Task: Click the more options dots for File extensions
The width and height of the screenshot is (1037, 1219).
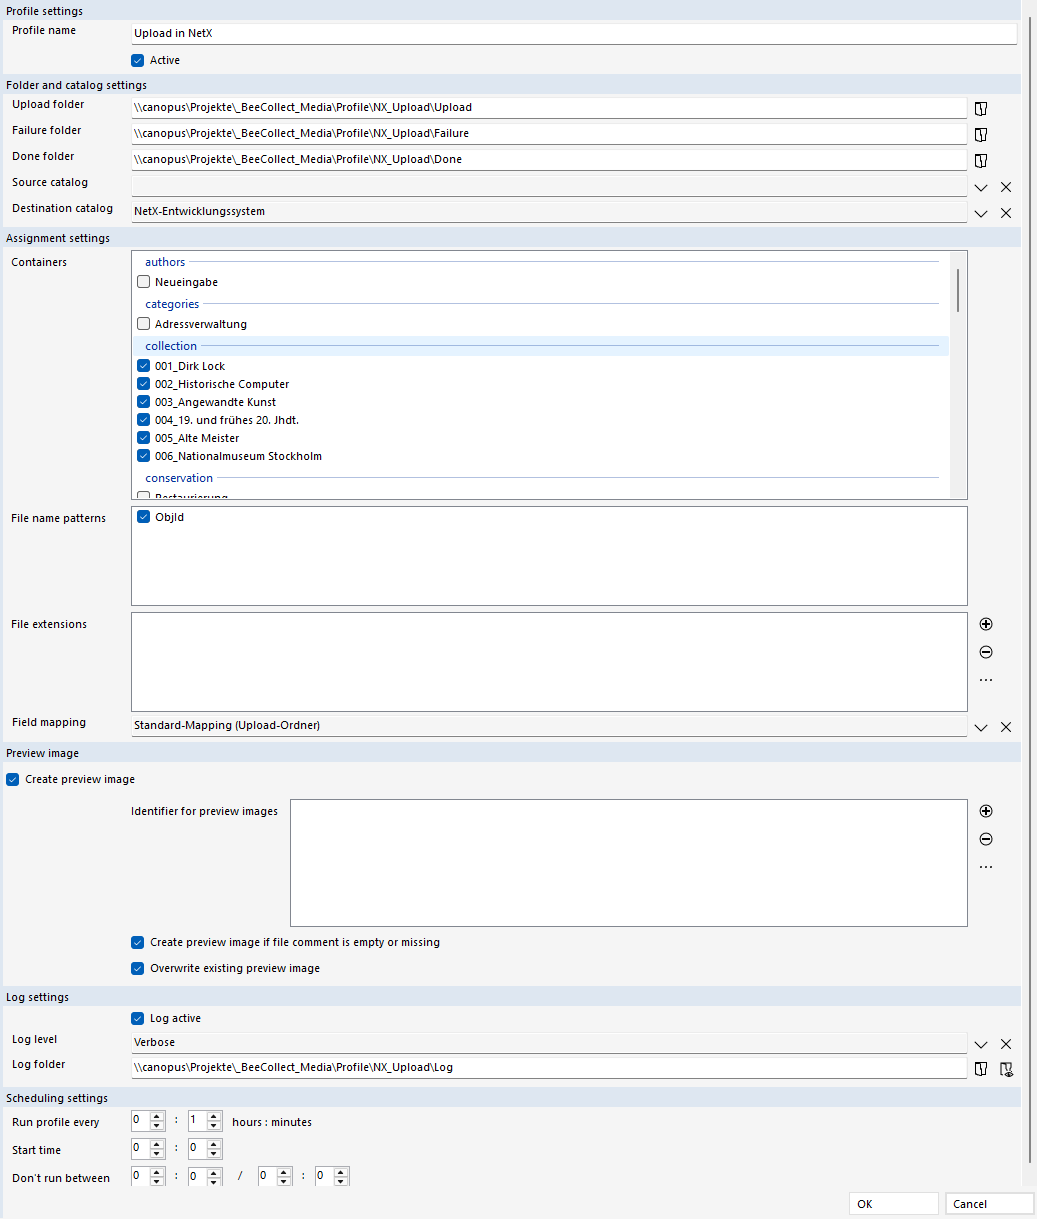Action: pyautogui.click(x=986, y=680)
